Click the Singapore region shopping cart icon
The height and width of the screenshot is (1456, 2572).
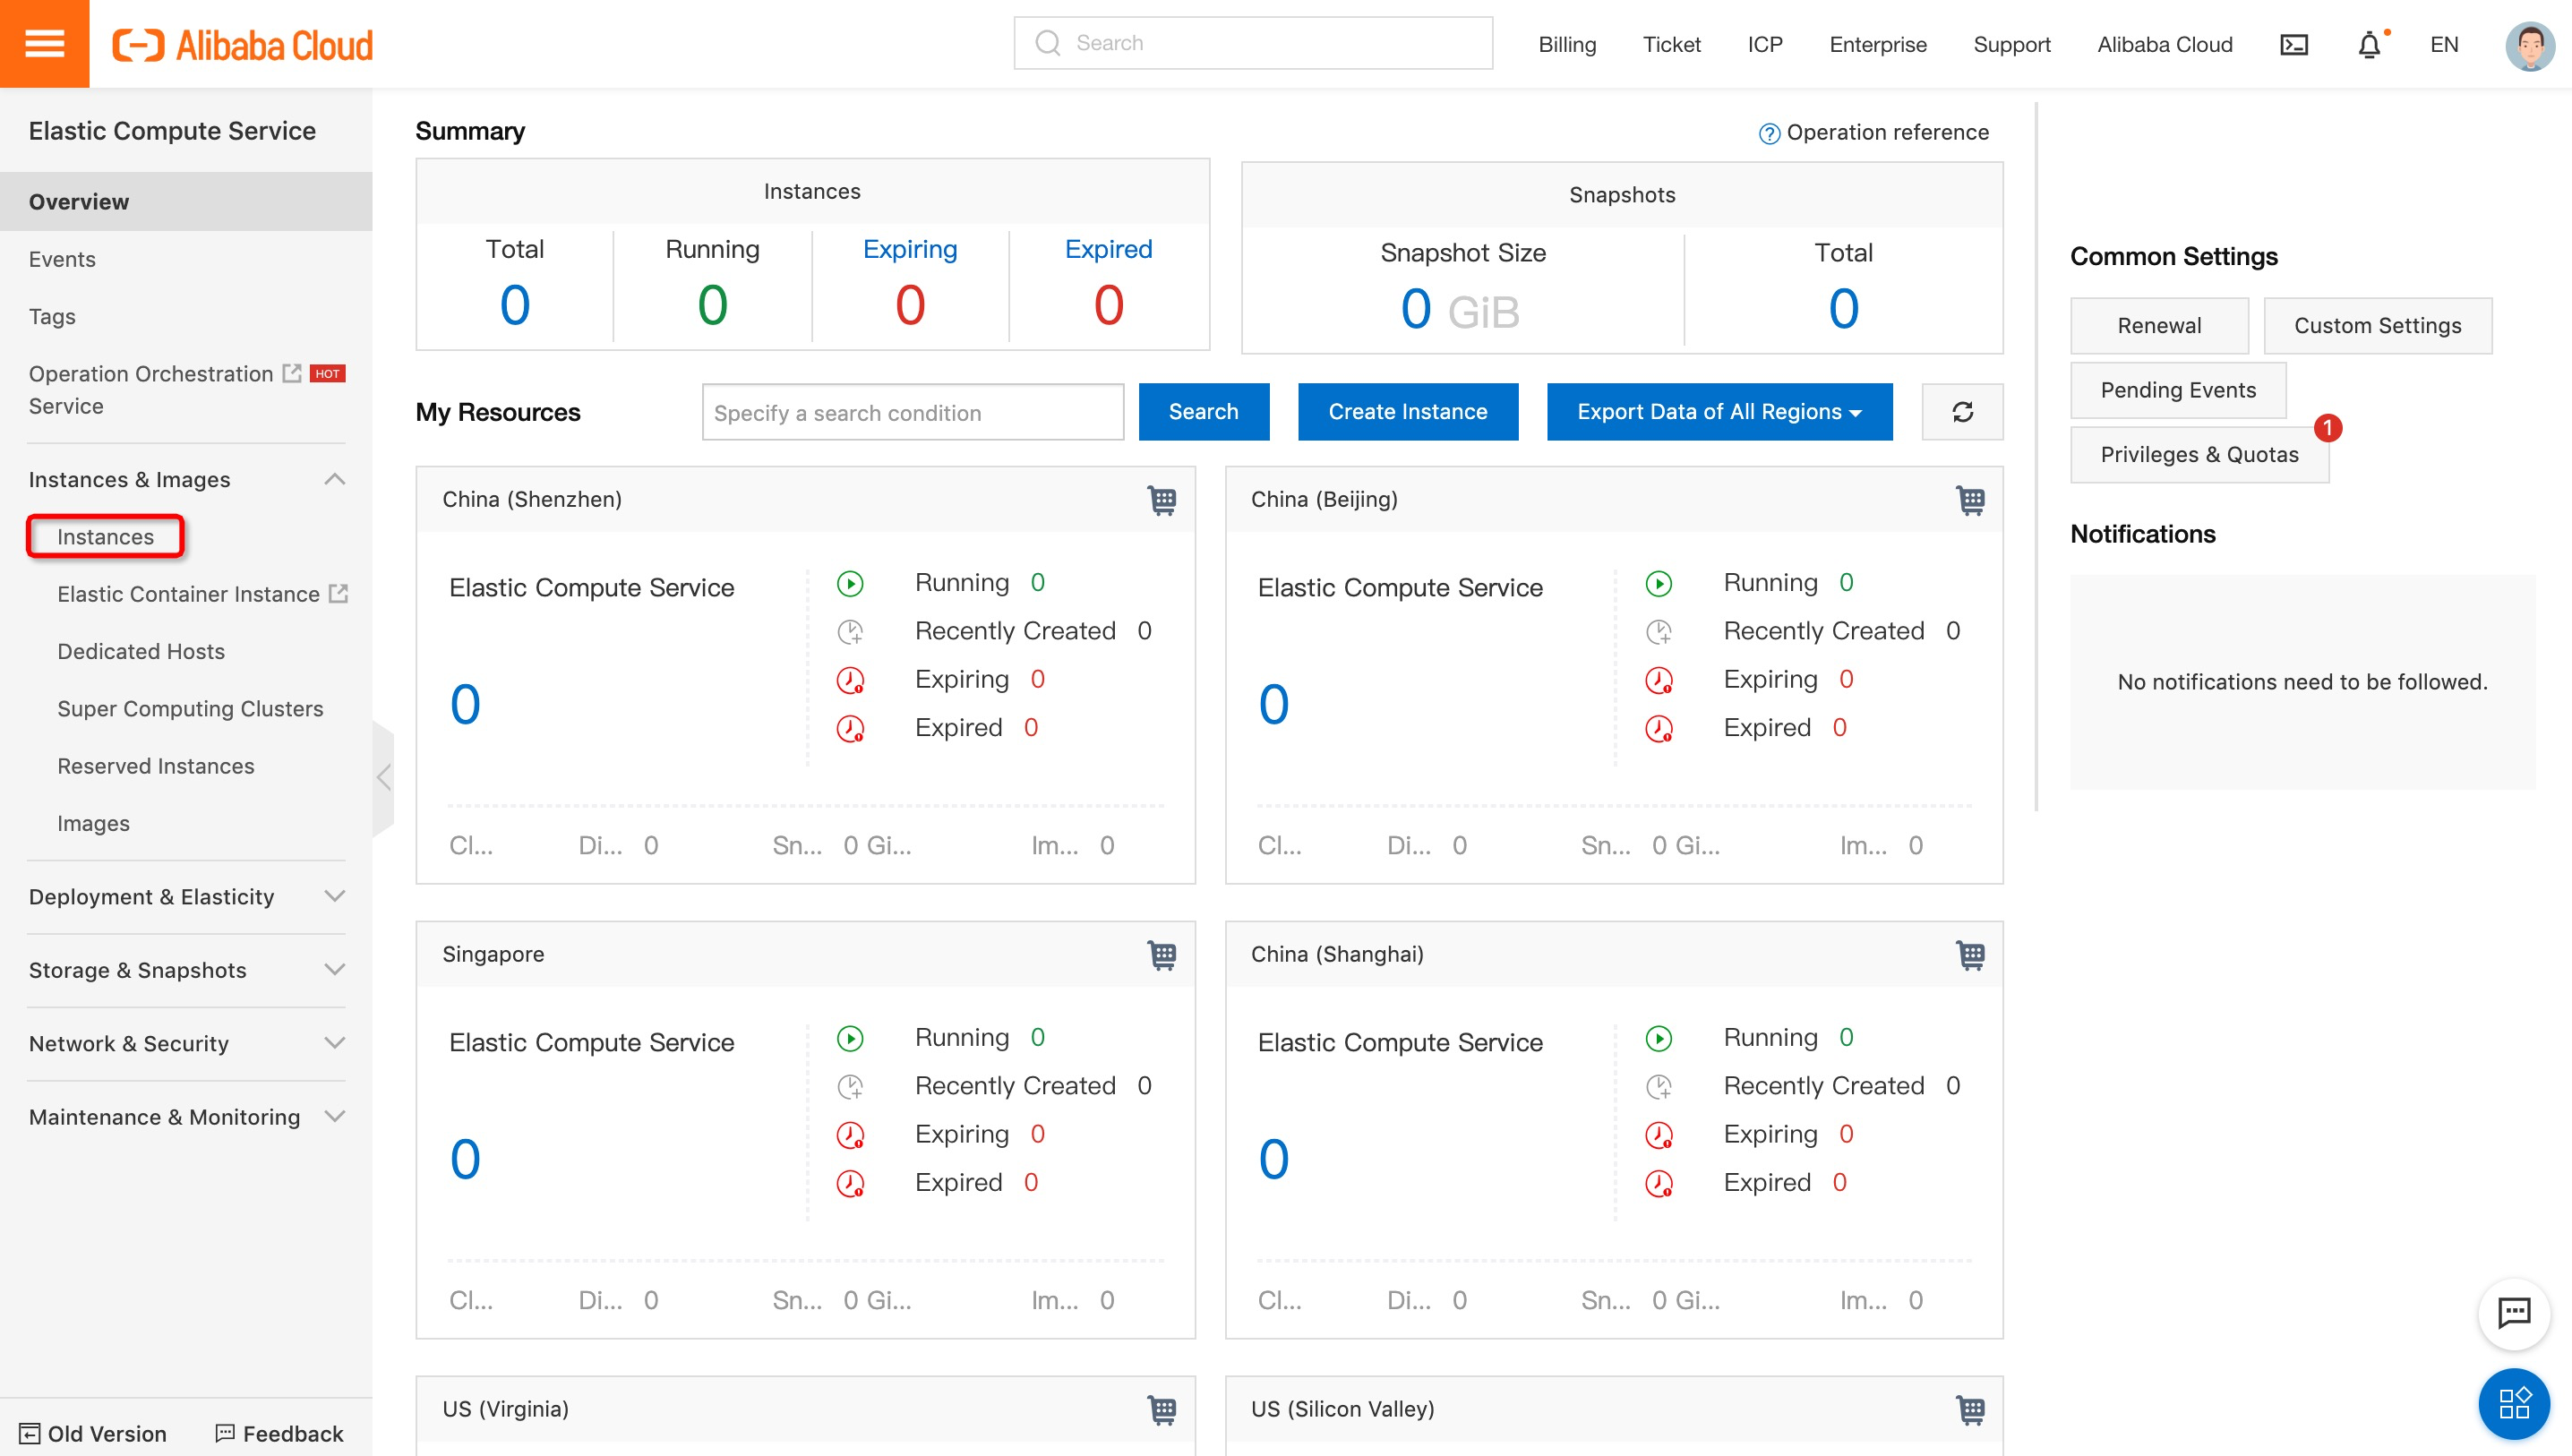(x=1161, y=955)
